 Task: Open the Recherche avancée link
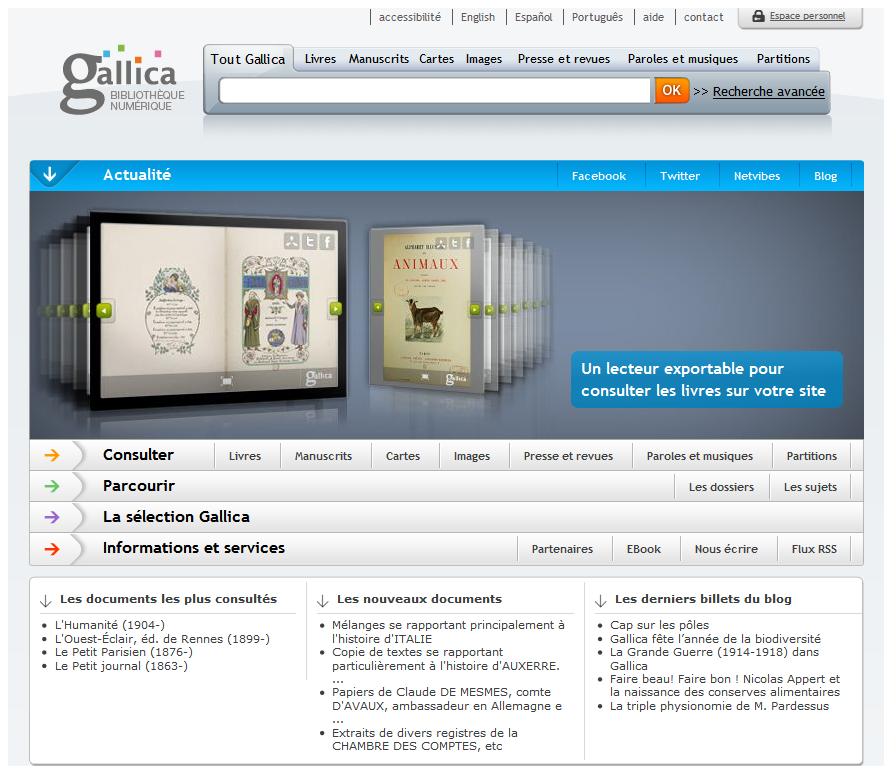point(769,91)
